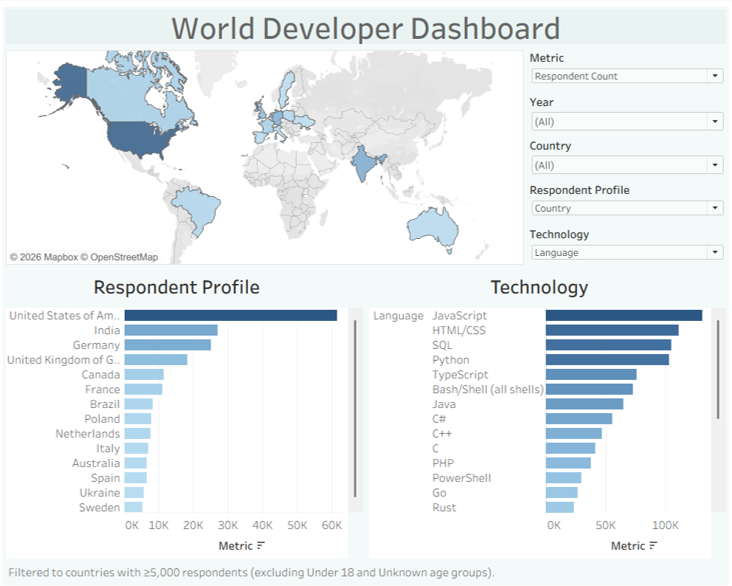Select the Rust bar
Viewport: 732px width, 586px height.
coord(560,508)
